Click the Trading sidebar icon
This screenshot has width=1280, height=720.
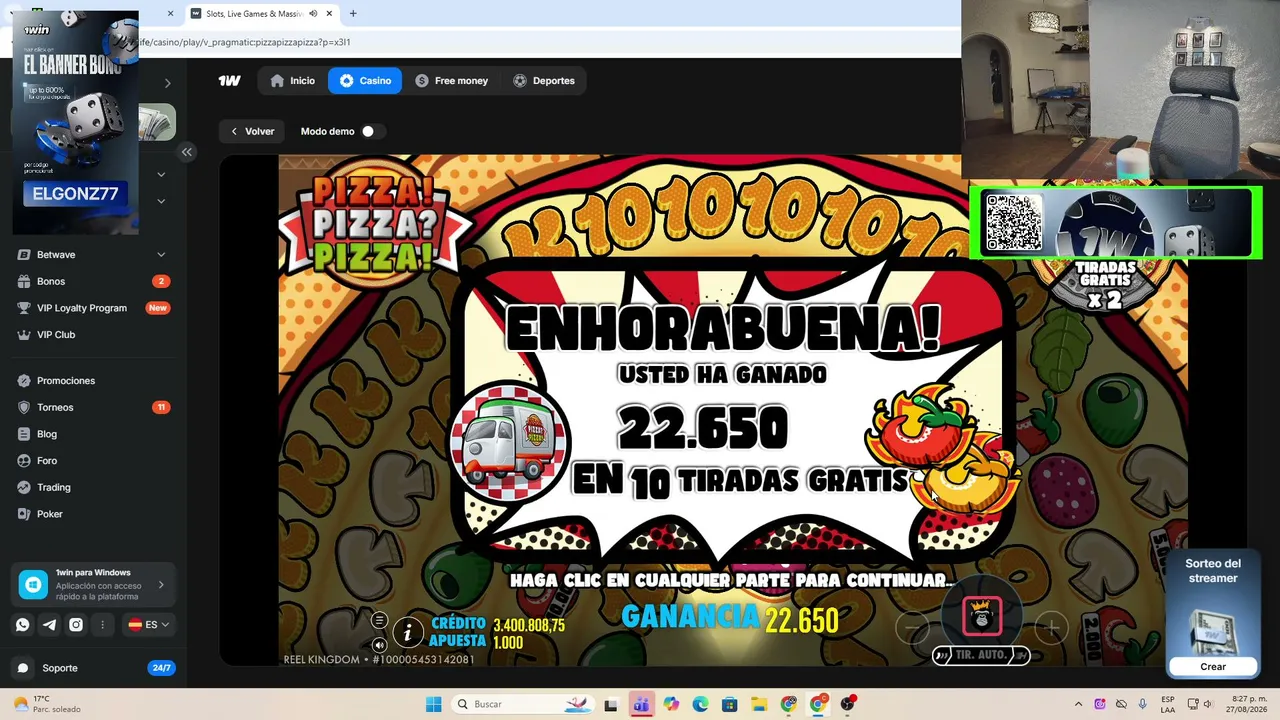coord(24,487)
